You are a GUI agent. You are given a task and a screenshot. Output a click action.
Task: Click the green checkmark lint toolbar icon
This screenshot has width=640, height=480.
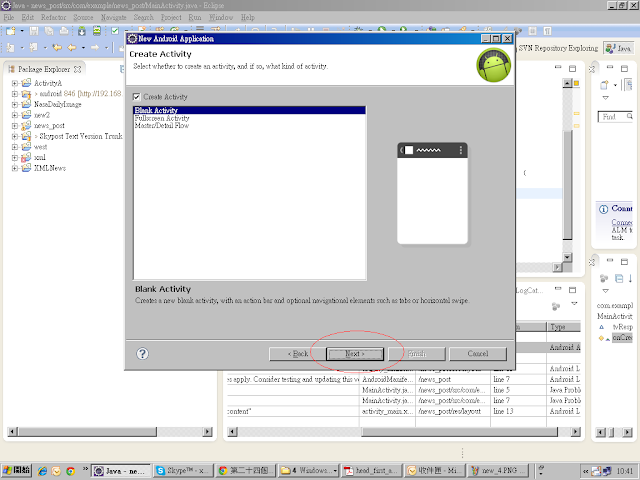click(x=115, y=31)
